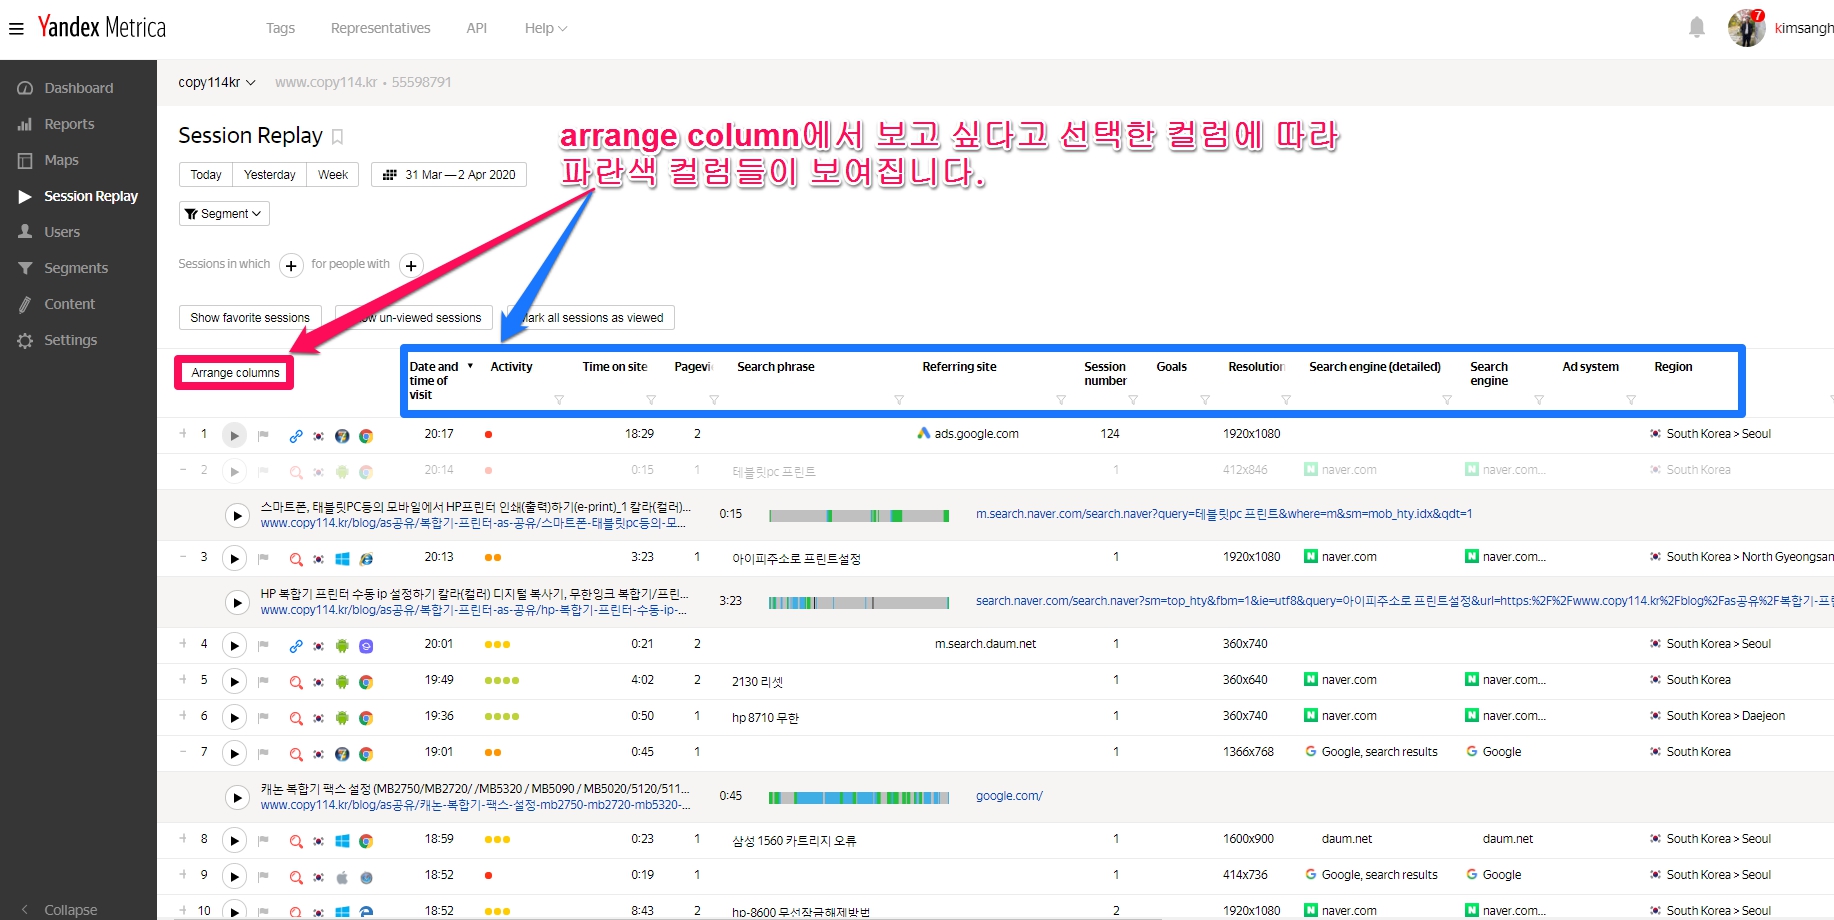
Task: Collapse session 7 details
Action: [x=183, y=752]
